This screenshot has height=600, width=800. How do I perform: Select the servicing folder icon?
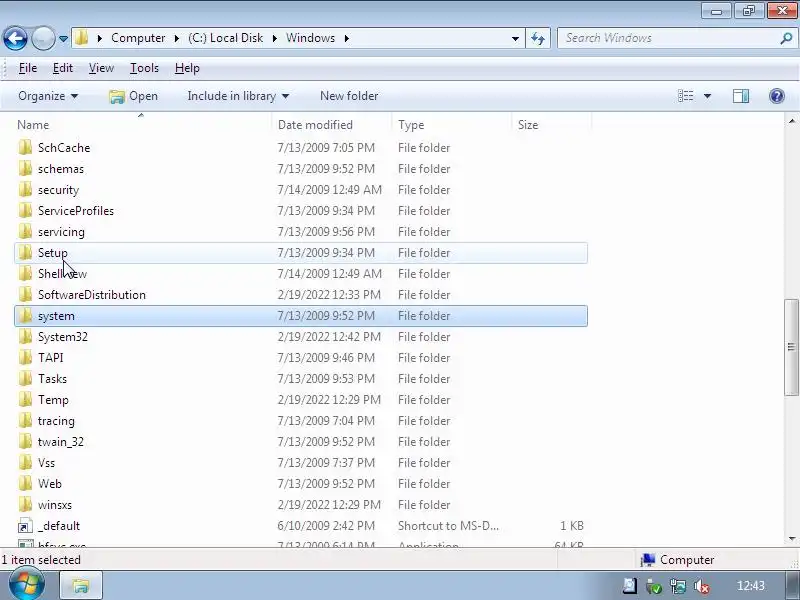point(25,232)
